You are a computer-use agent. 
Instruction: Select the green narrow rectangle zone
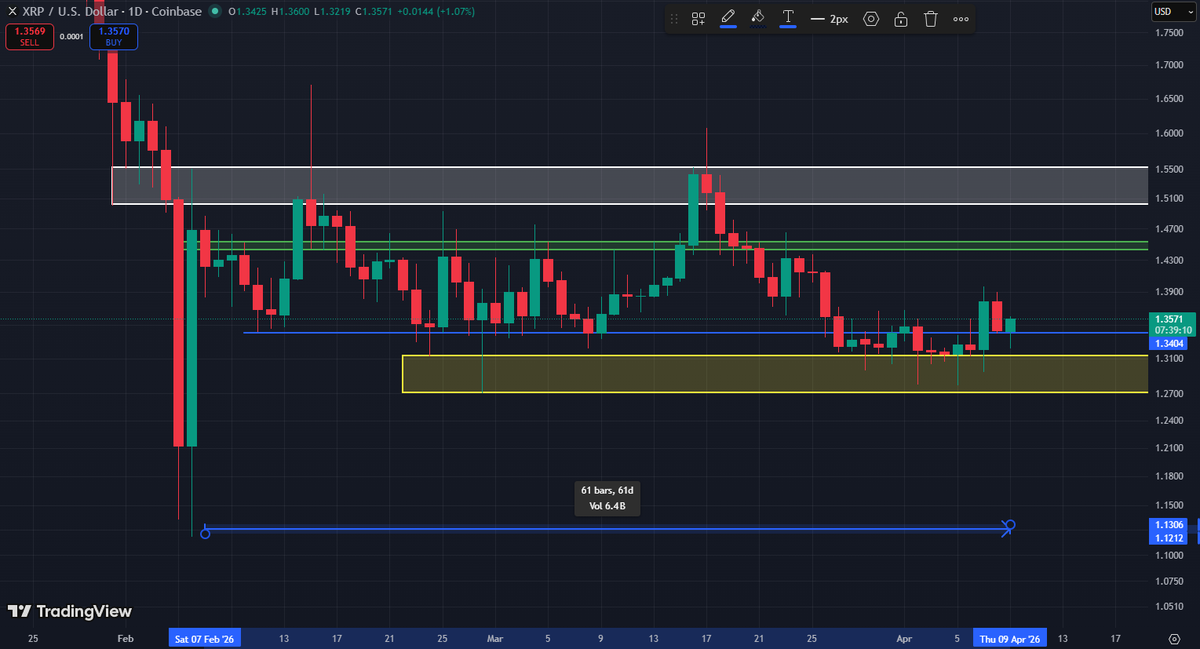668,245
